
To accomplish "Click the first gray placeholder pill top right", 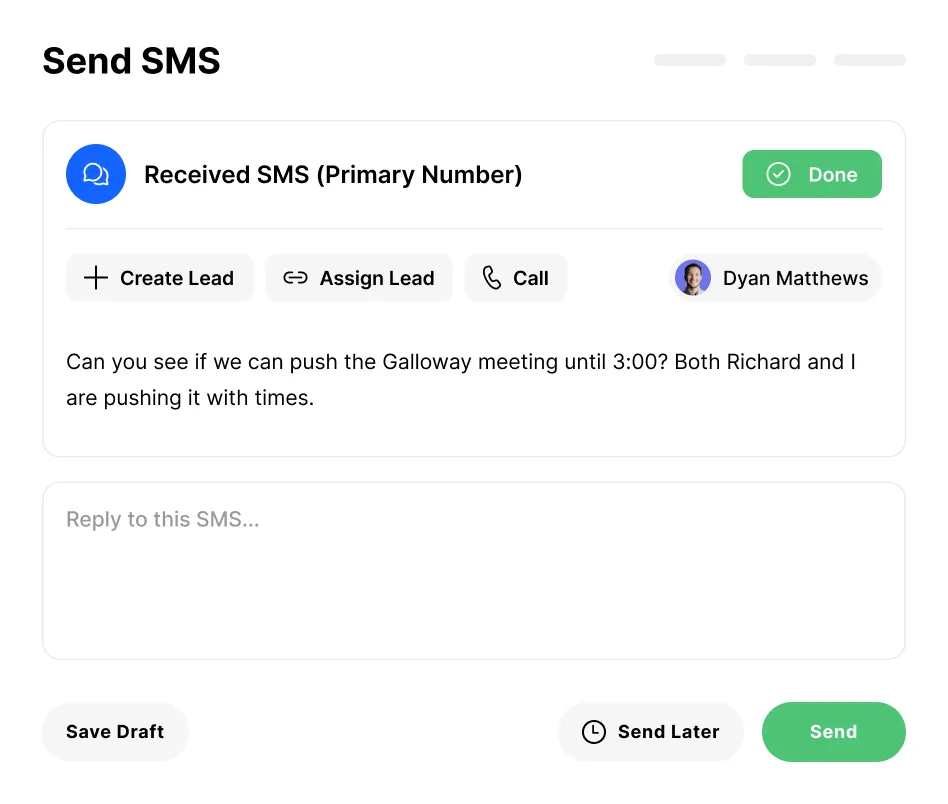I will click(690, 60).
